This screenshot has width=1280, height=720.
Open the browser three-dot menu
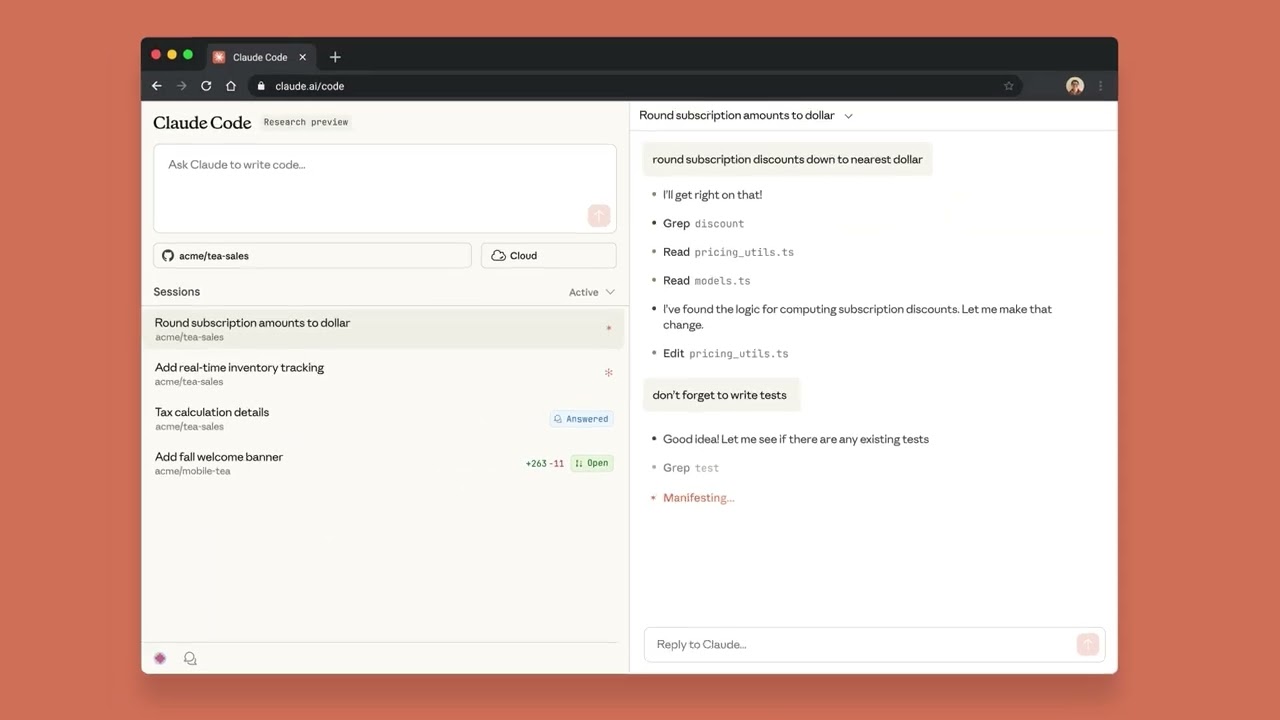[1100, 86]
